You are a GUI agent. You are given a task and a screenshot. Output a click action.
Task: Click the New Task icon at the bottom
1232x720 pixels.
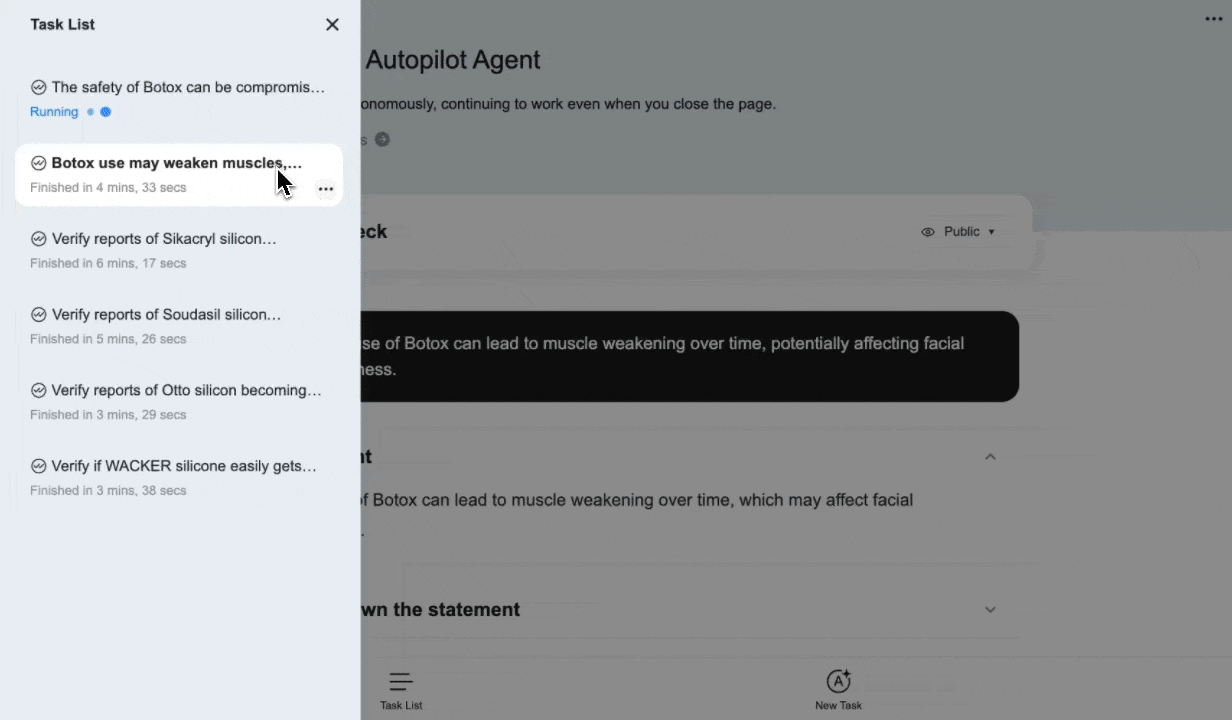838,680
